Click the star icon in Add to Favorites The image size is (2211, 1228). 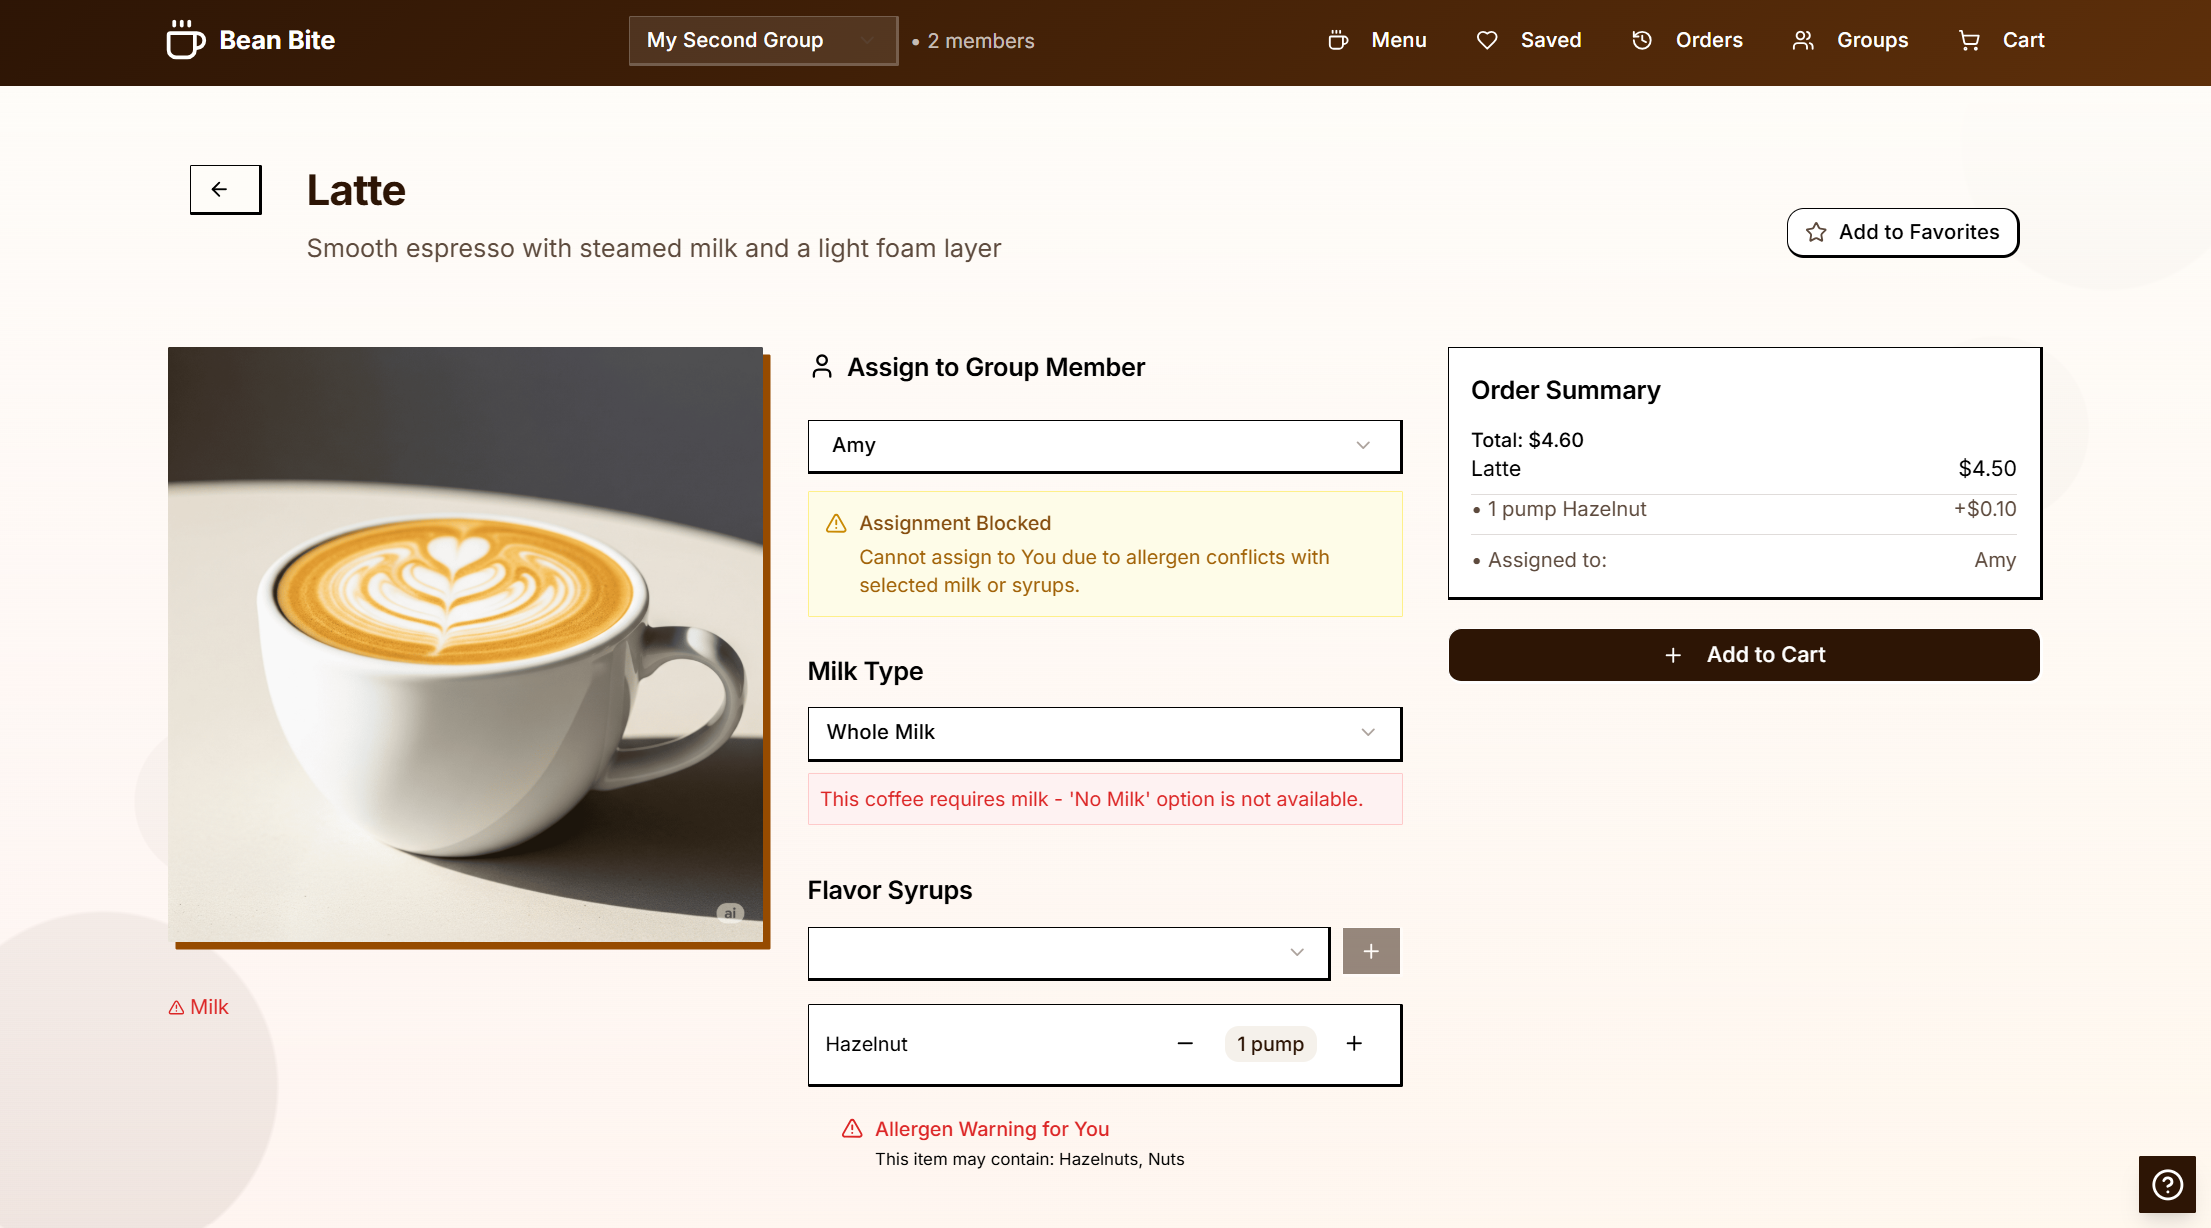point(1816,232)
